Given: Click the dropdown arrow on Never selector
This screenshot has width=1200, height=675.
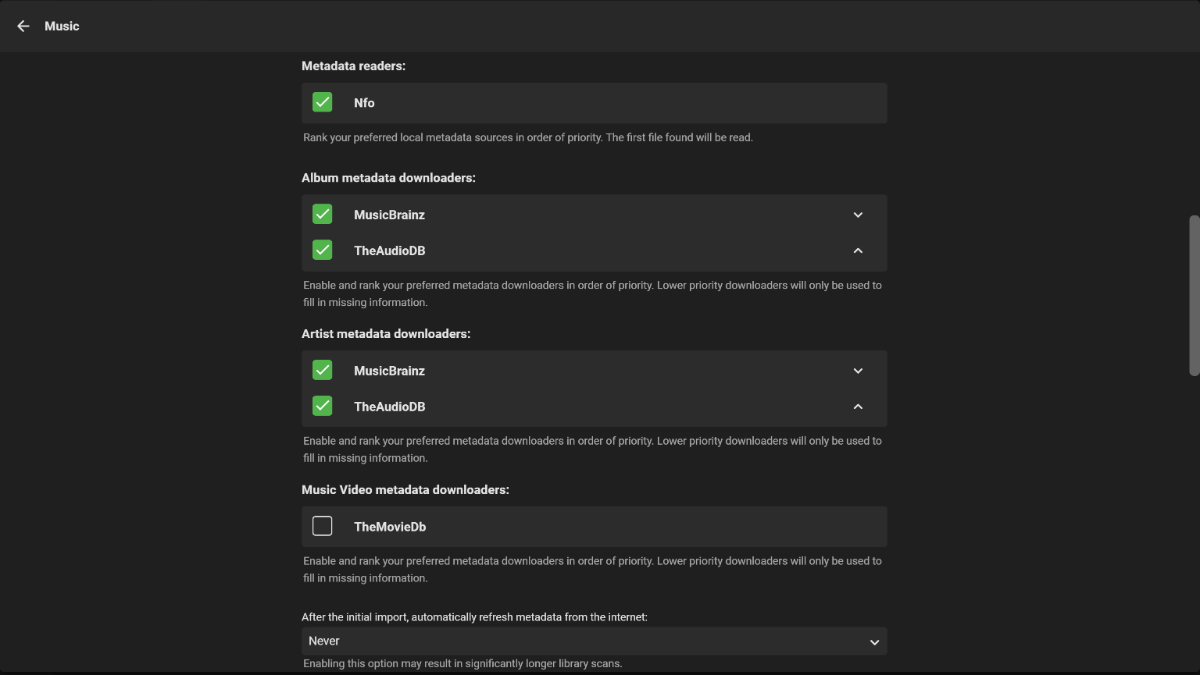Looking at the screenshot, I should coord(874,642).
